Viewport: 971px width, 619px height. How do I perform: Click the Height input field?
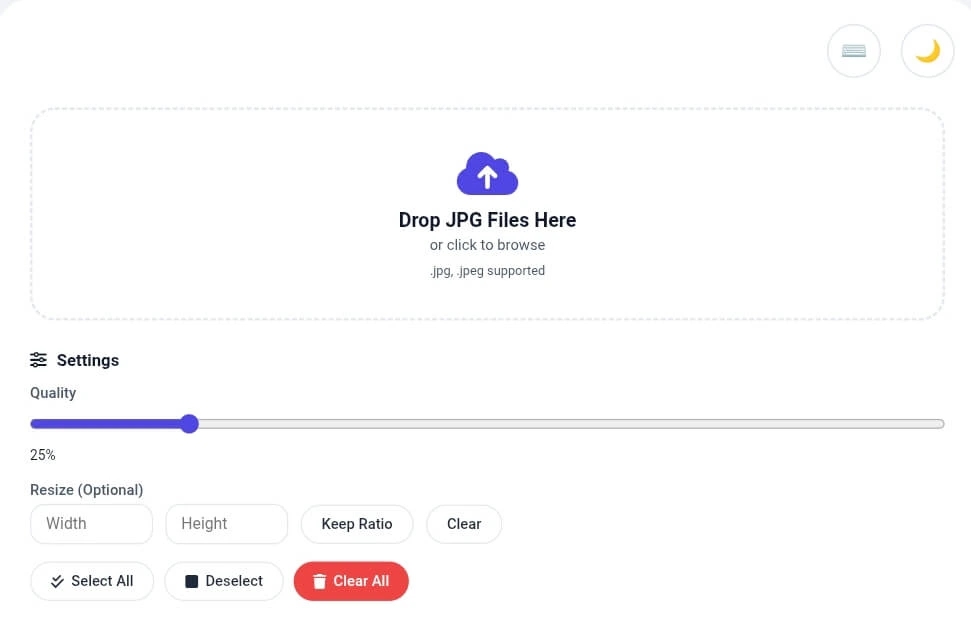tap(226, 523)
